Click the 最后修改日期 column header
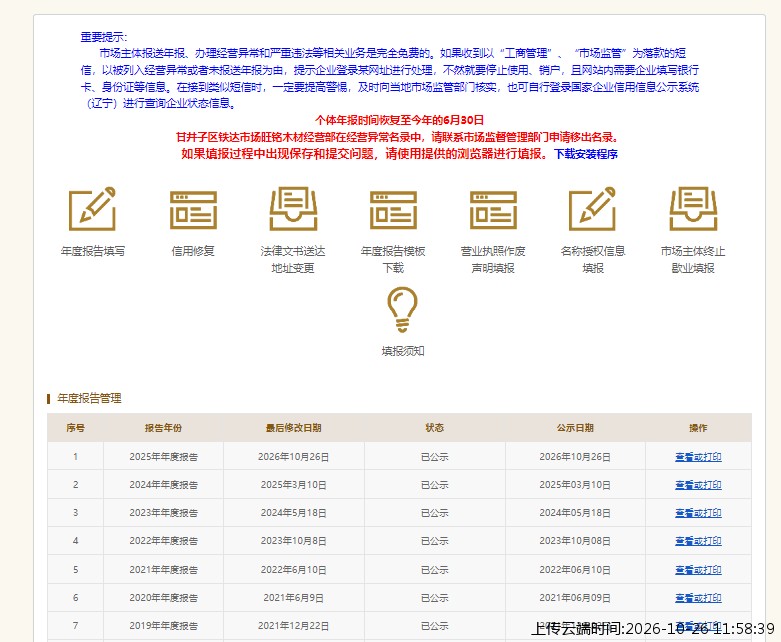Screen dimensions: 781x642 293,428
